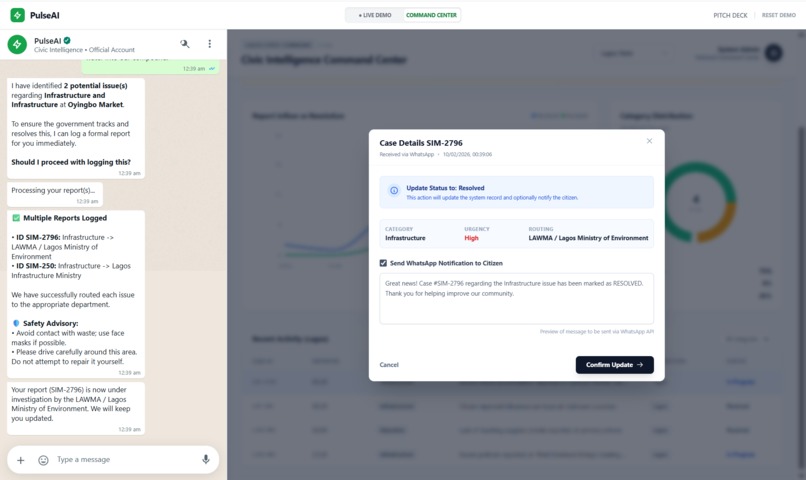Click the Reset Demo link
The height and width of the screenshot is (480, 806).
coord(778,15)
